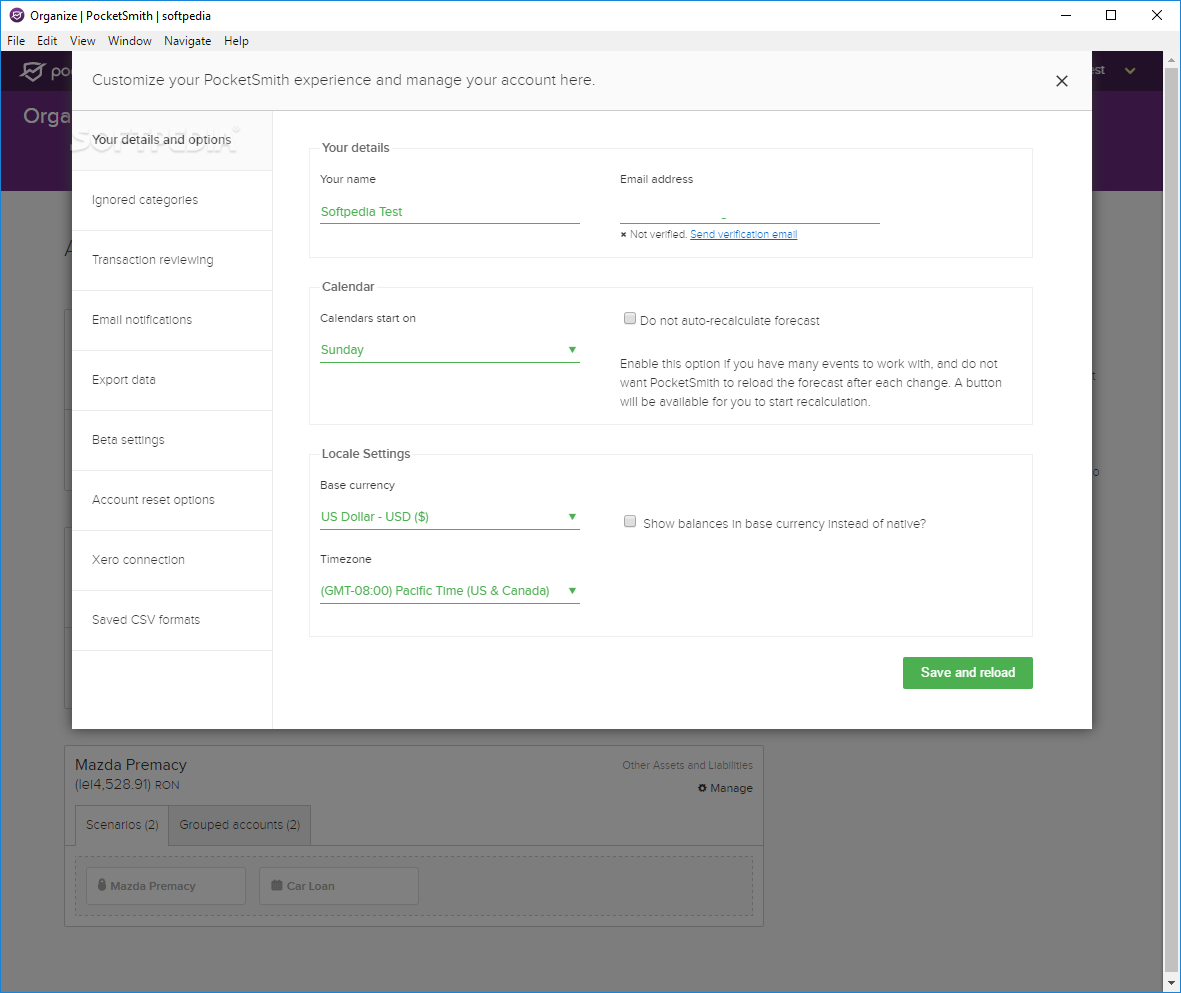1181x993 pixels.
Task: Click the Other Assets and Liabilities label
Action: (x=687, y=765)
